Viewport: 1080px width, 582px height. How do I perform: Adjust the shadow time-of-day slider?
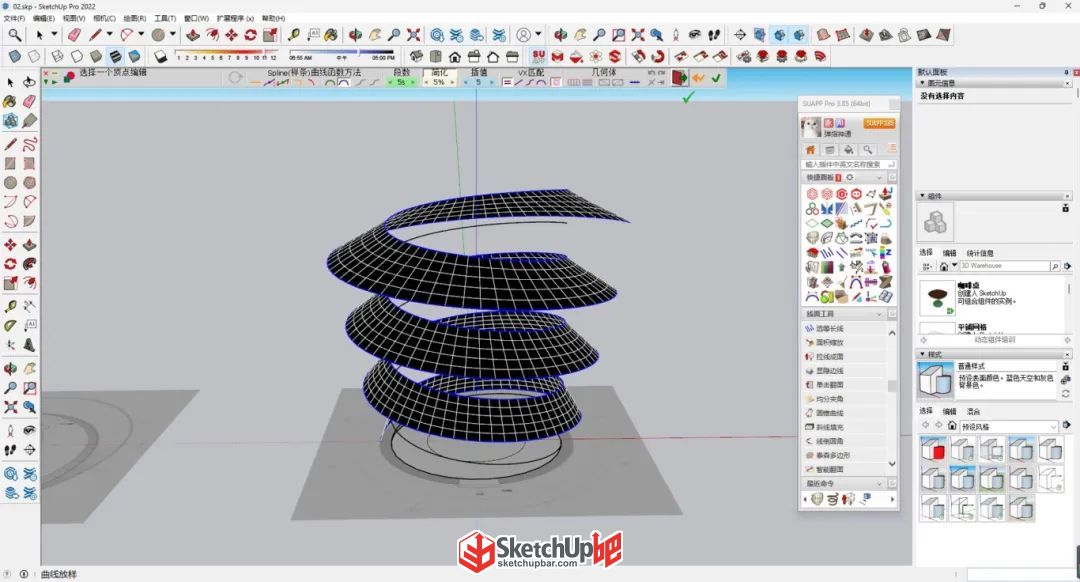click(x=342, y=53)
